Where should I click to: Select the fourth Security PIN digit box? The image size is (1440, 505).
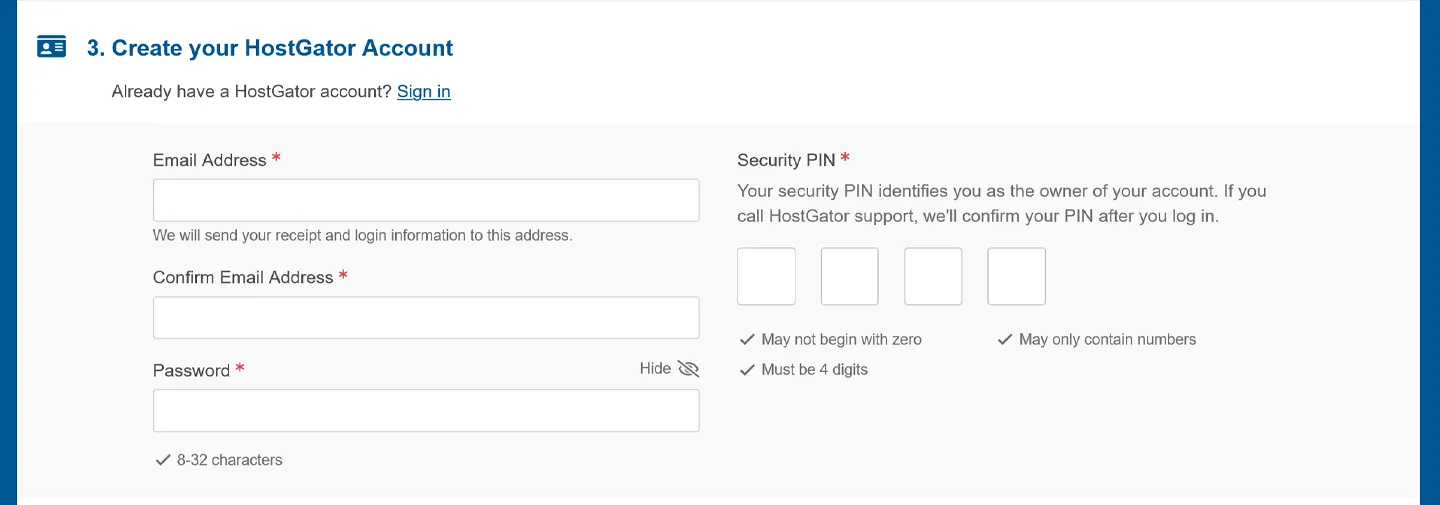tap(1016, 276)
